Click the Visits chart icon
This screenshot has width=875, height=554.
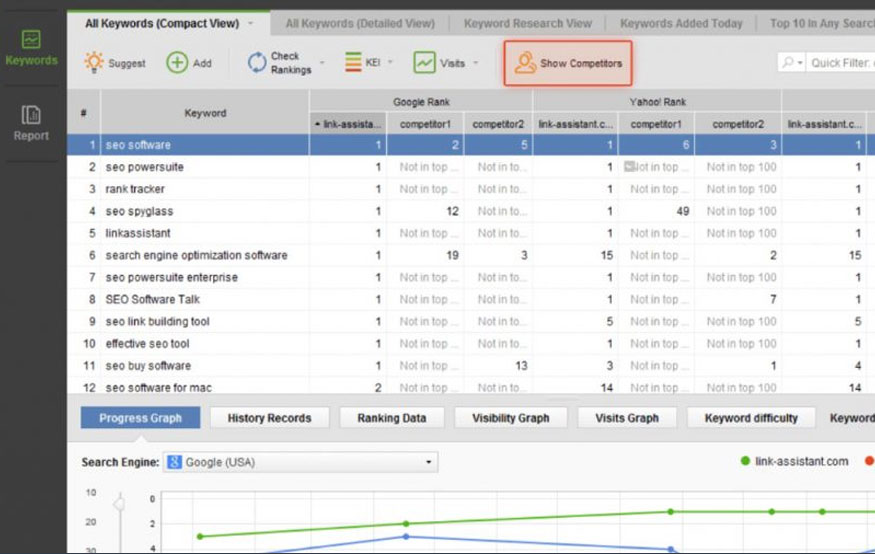[x=424, y=62]
